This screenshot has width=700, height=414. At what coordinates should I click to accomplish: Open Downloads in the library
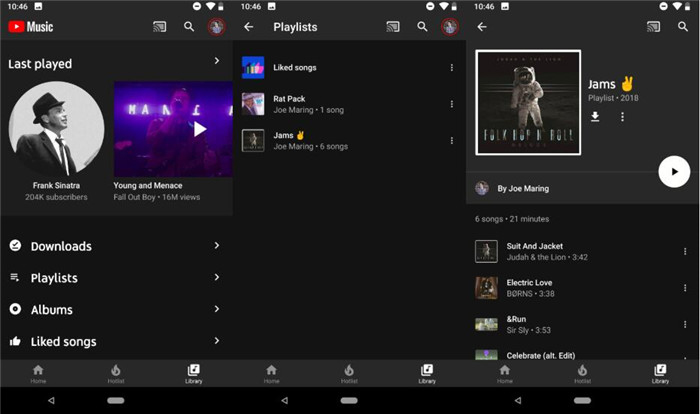(x=117, y=246)
